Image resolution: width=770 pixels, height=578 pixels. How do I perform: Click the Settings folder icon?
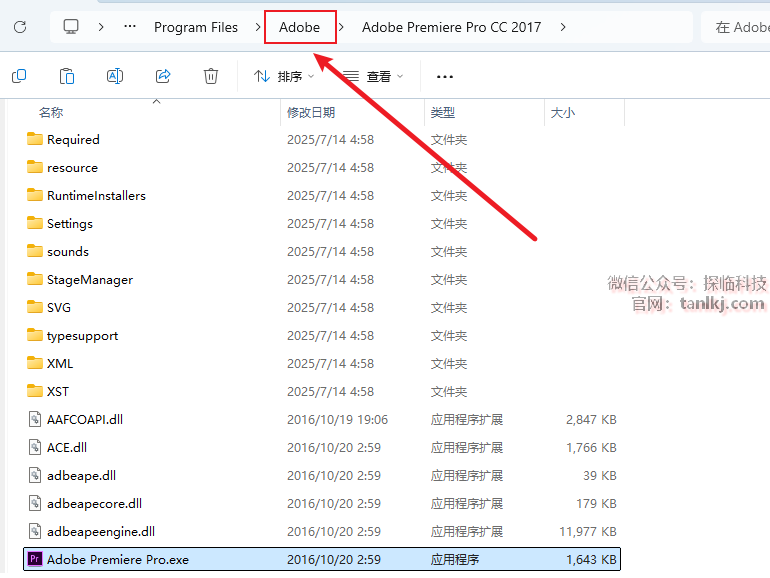(x=34, y=223)
